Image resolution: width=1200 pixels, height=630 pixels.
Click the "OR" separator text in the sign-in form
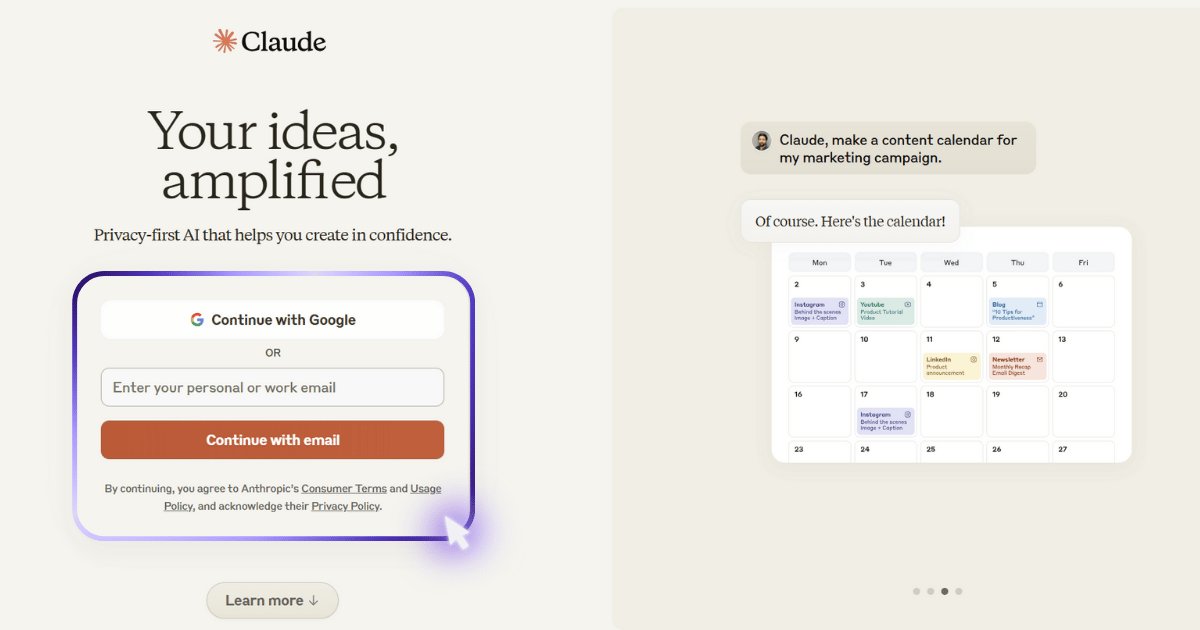click(x=273, y=353)
